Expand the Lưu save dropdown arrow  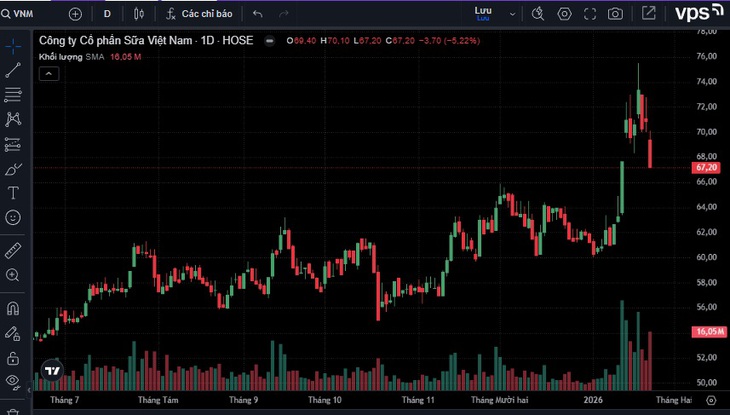click(x=512, y=14)
